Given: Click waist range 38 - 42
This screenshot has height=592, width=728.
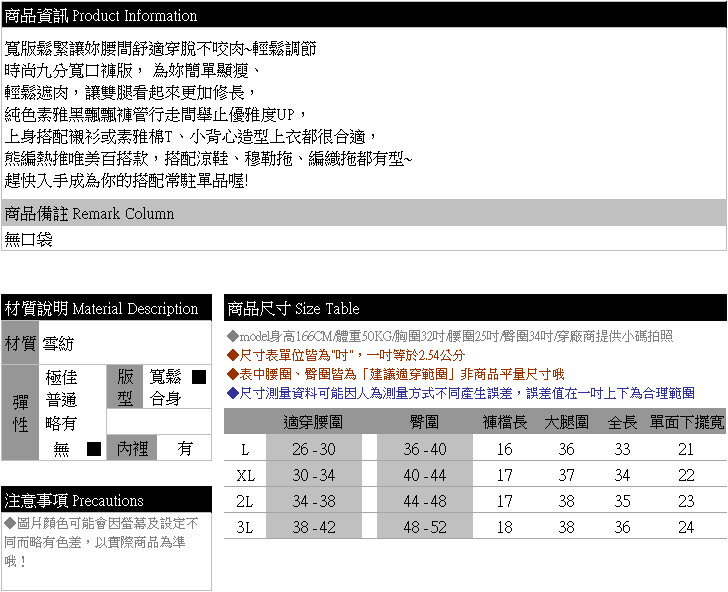Looking at the screenshot, I should click(x=314, y=527).
